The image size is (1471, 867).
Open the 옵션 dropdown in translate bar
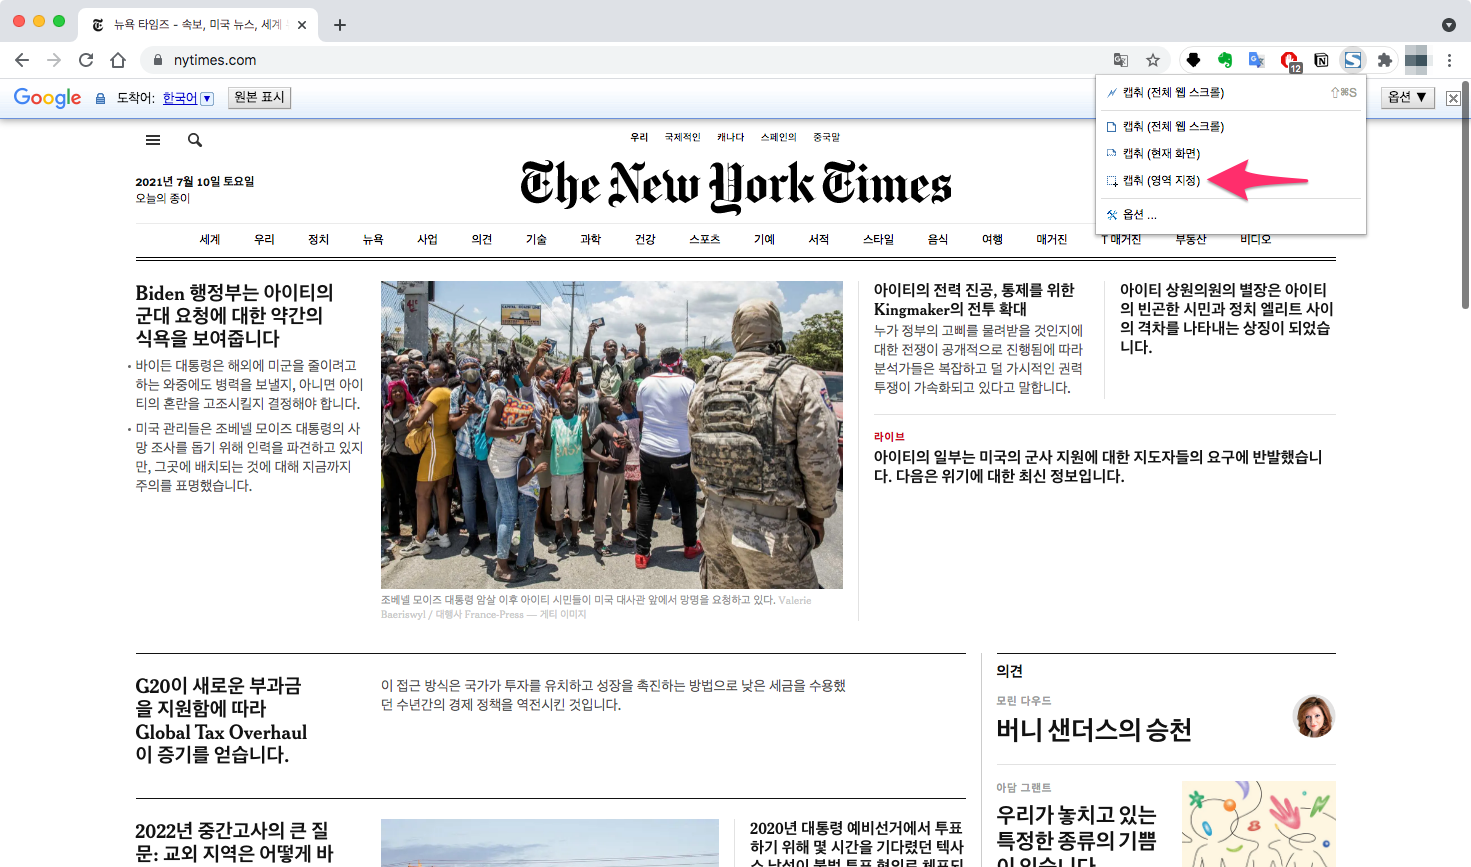(x=1408, y=97)
